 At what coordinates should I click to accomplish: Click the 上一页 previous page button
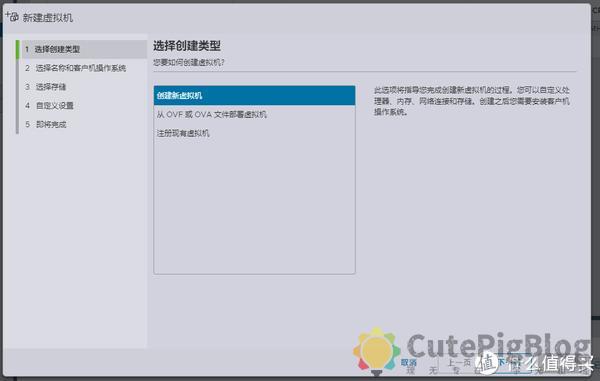tap(459, 363)
